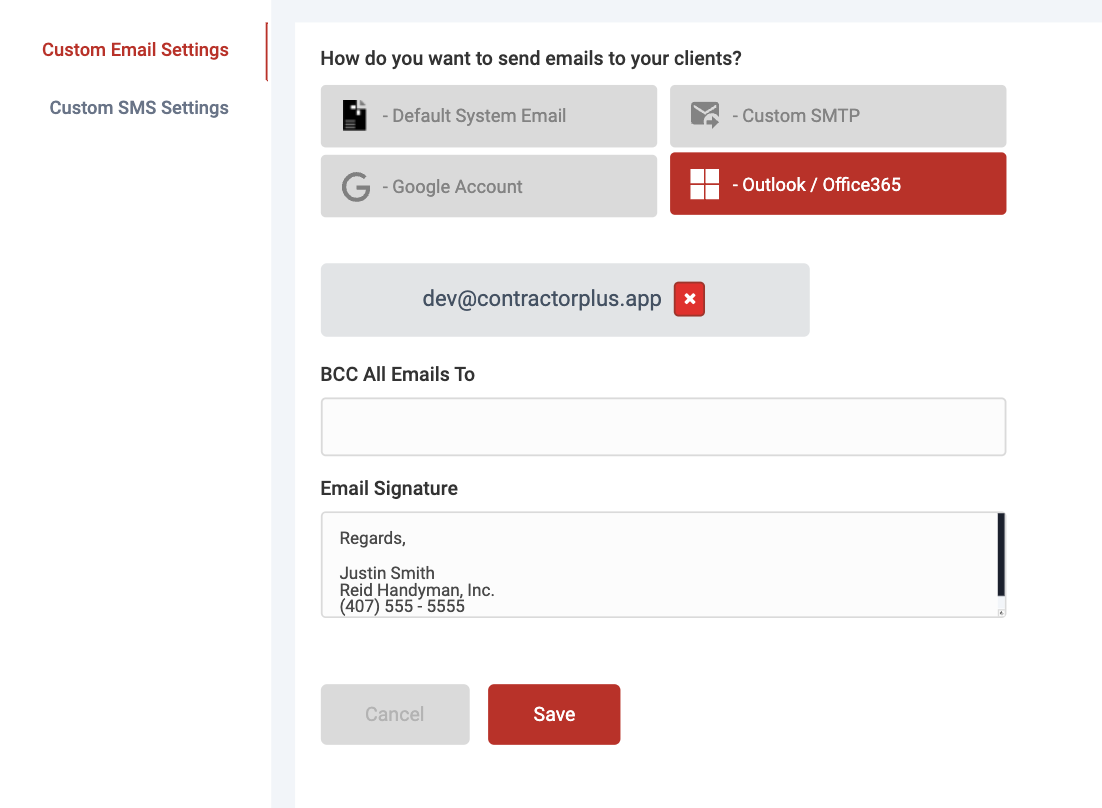Click the Email Signature box scrollbar

coord(1001,555)
